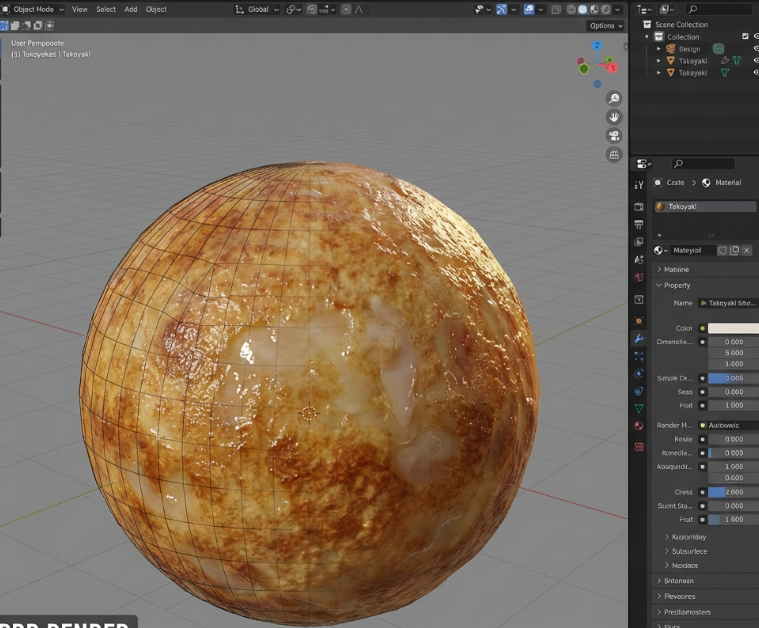Click the zoom magnifier icon in viewport
The image size is (759, 628).
click(614, 98)
